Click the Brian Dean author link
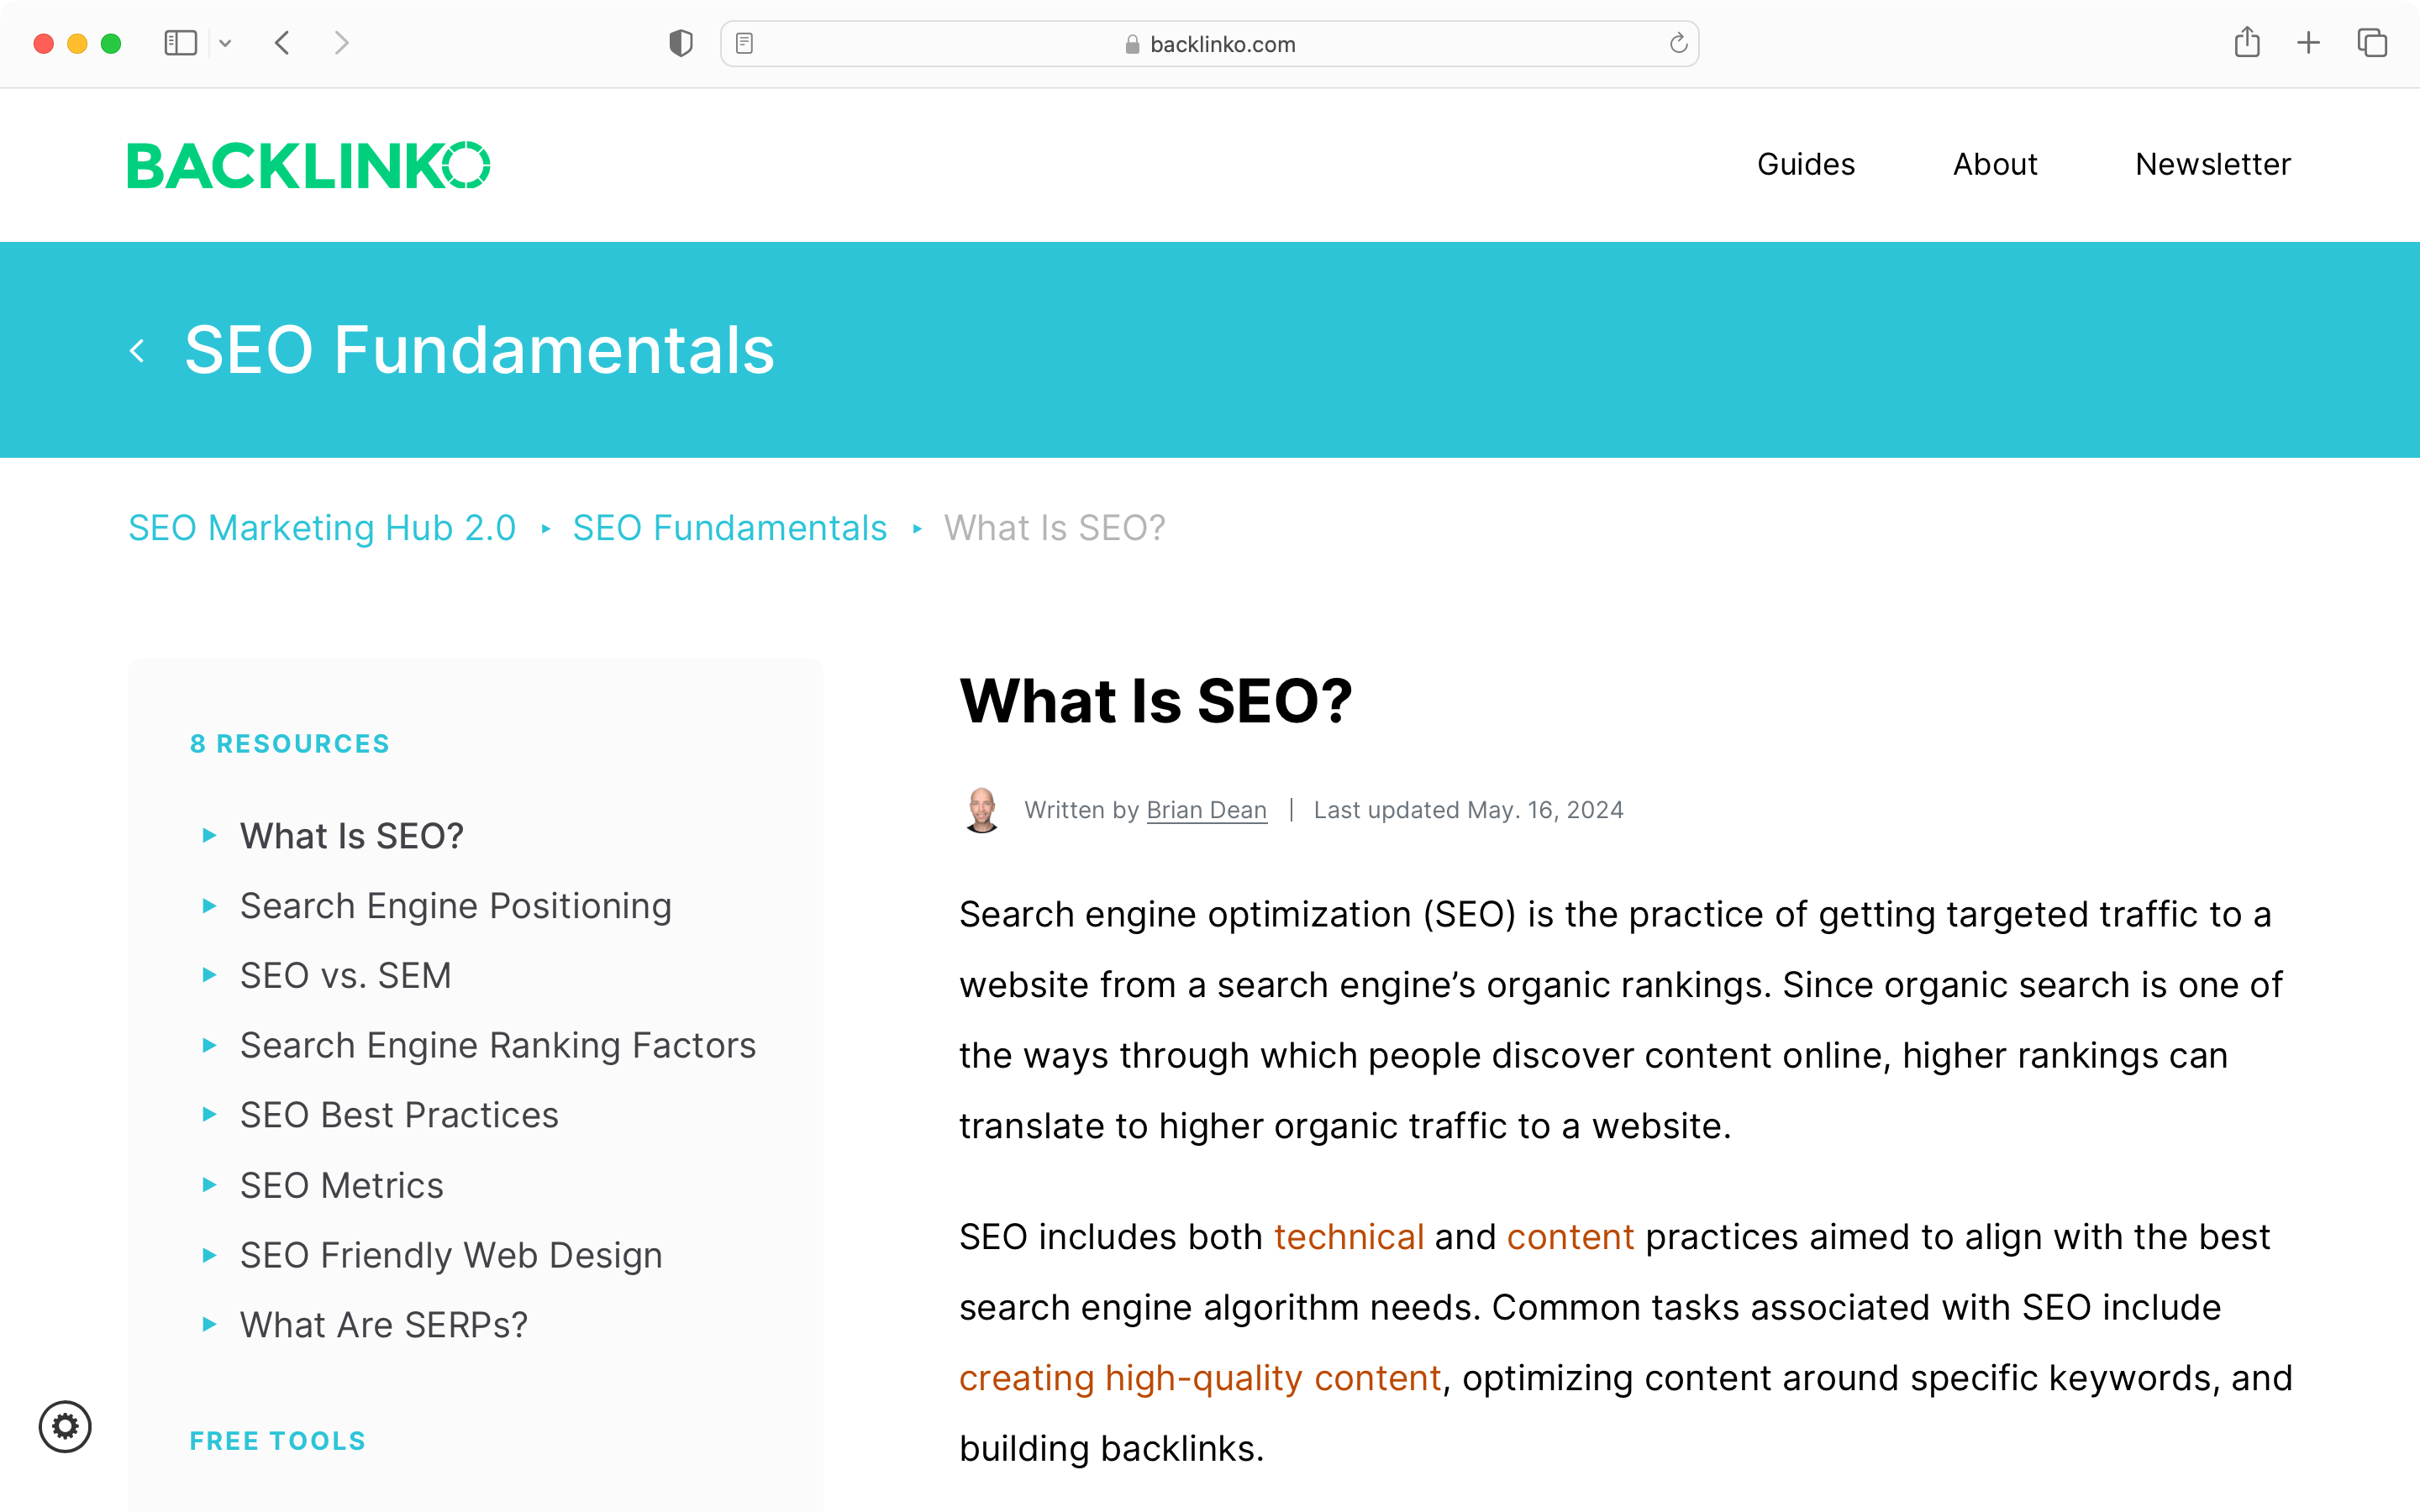Image resolution: width=2420 pixels, height=1512 pixels. (1206, 808)
